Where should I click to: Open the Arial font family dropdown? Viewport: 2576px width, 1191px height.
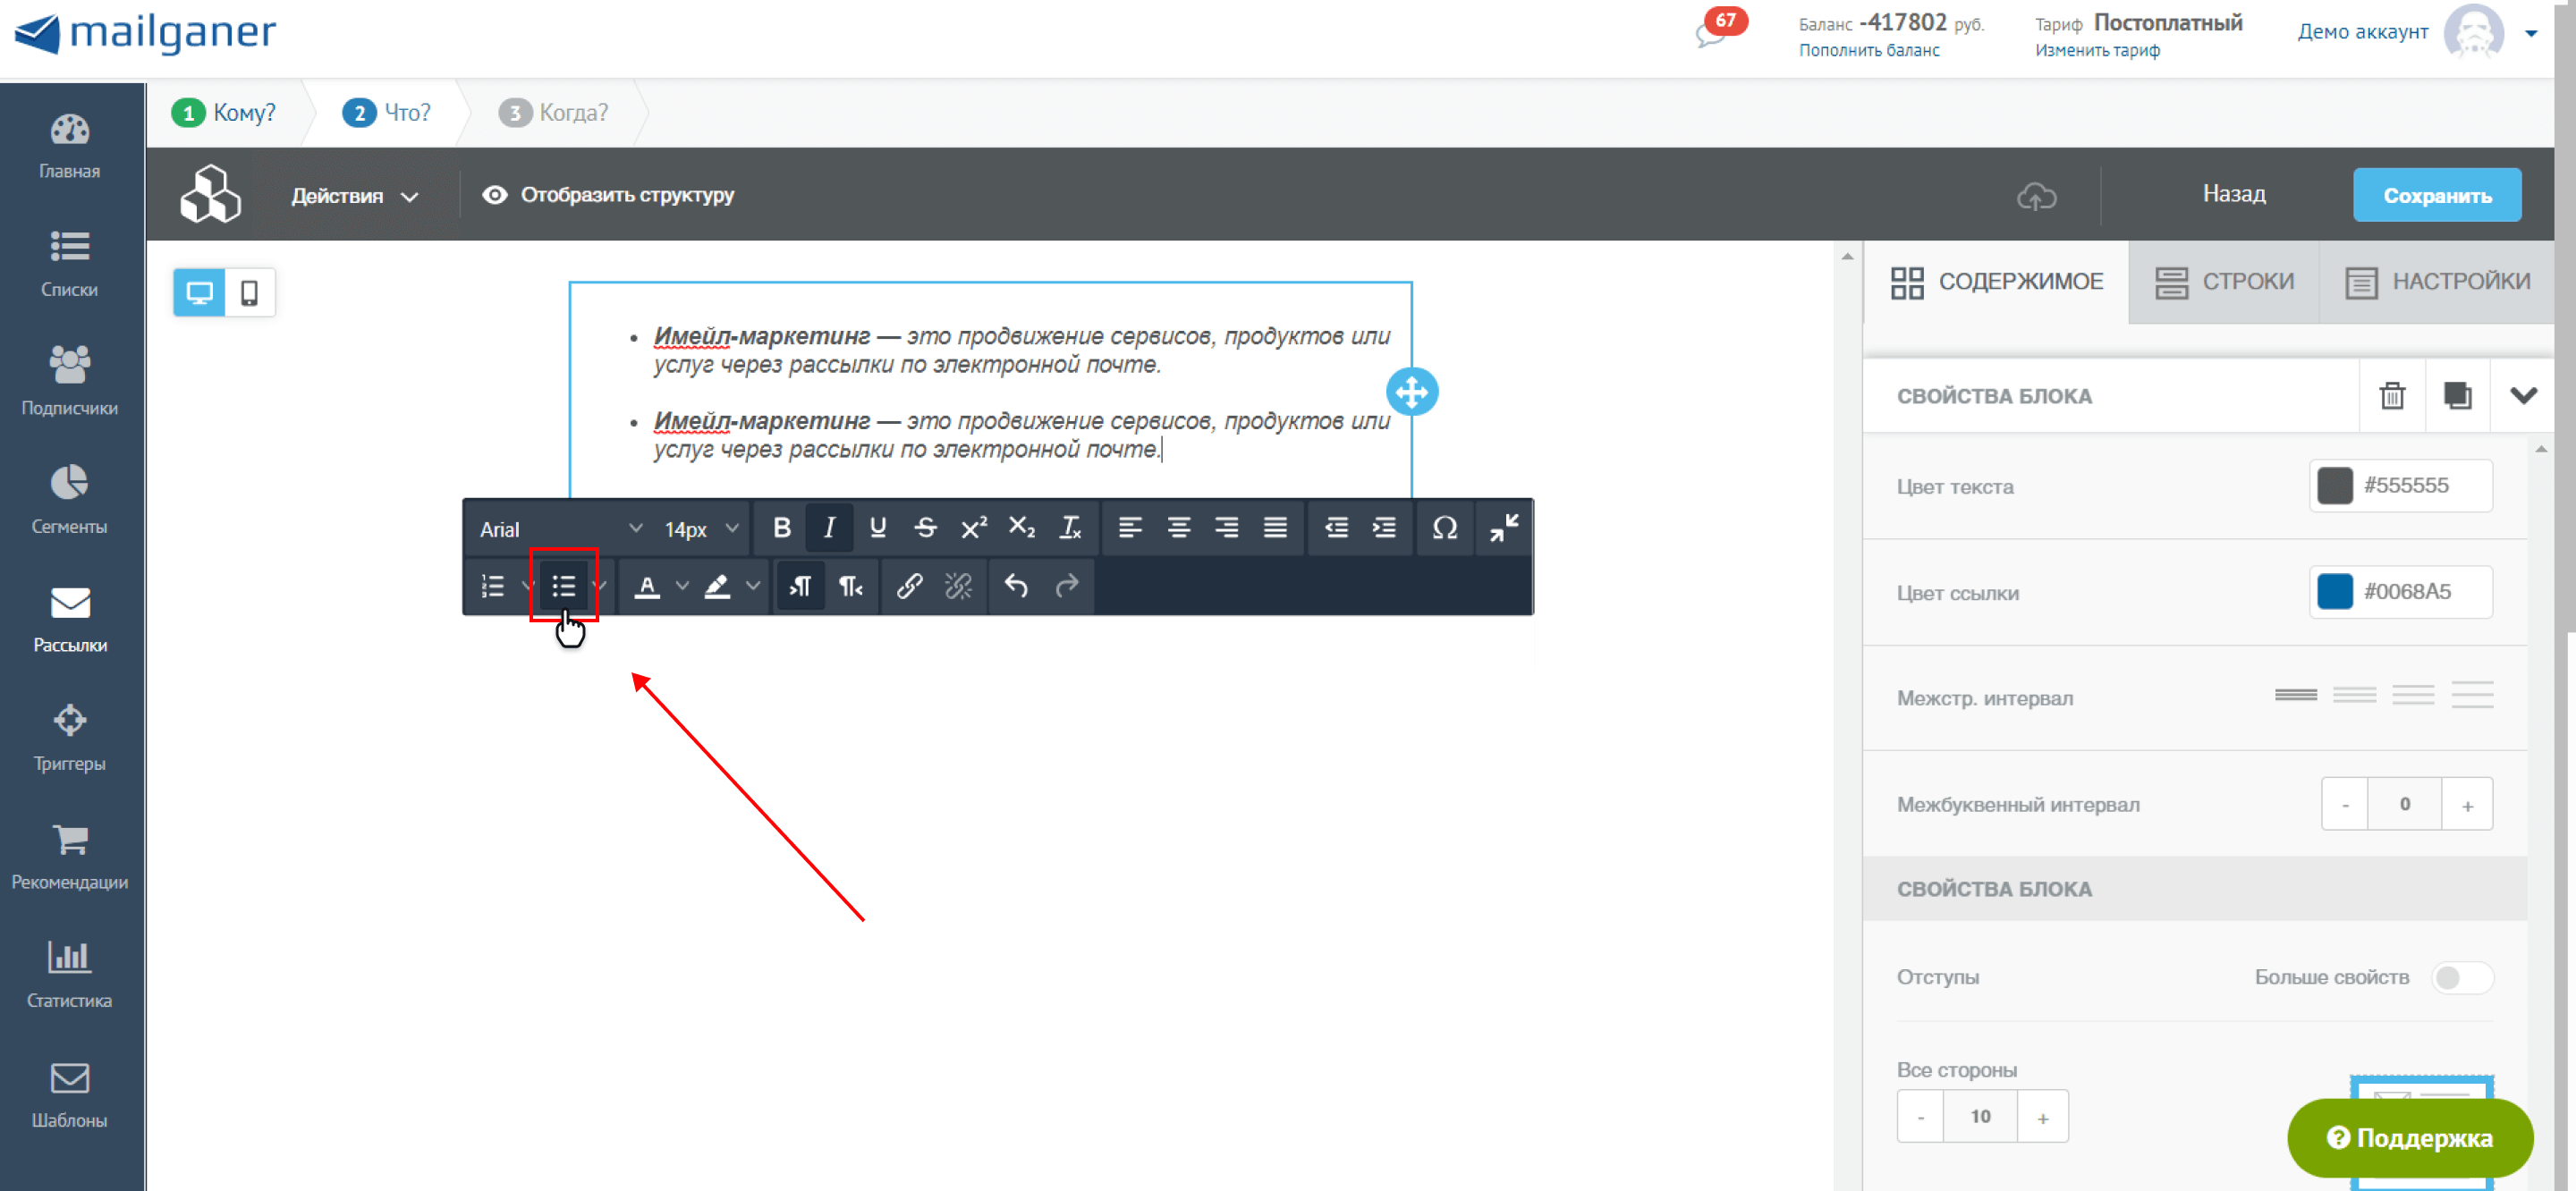(560, 529)
